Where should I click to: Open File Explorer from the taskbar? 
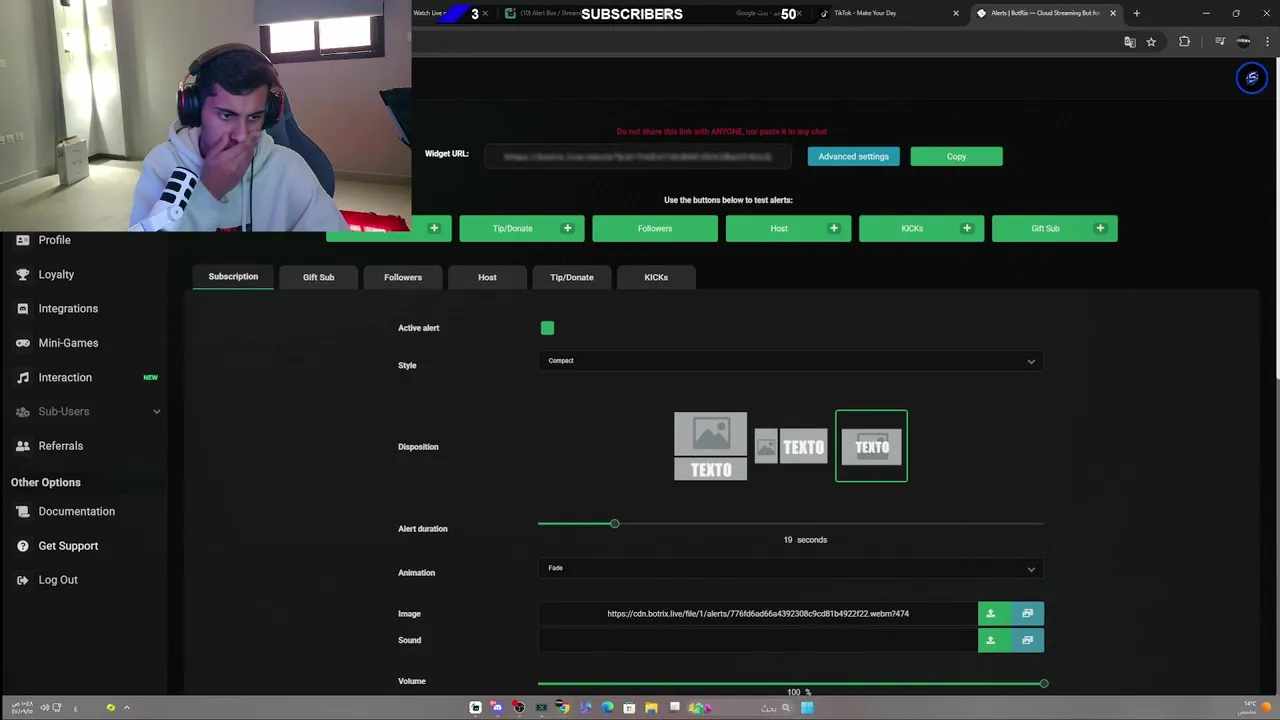[651, 708]
